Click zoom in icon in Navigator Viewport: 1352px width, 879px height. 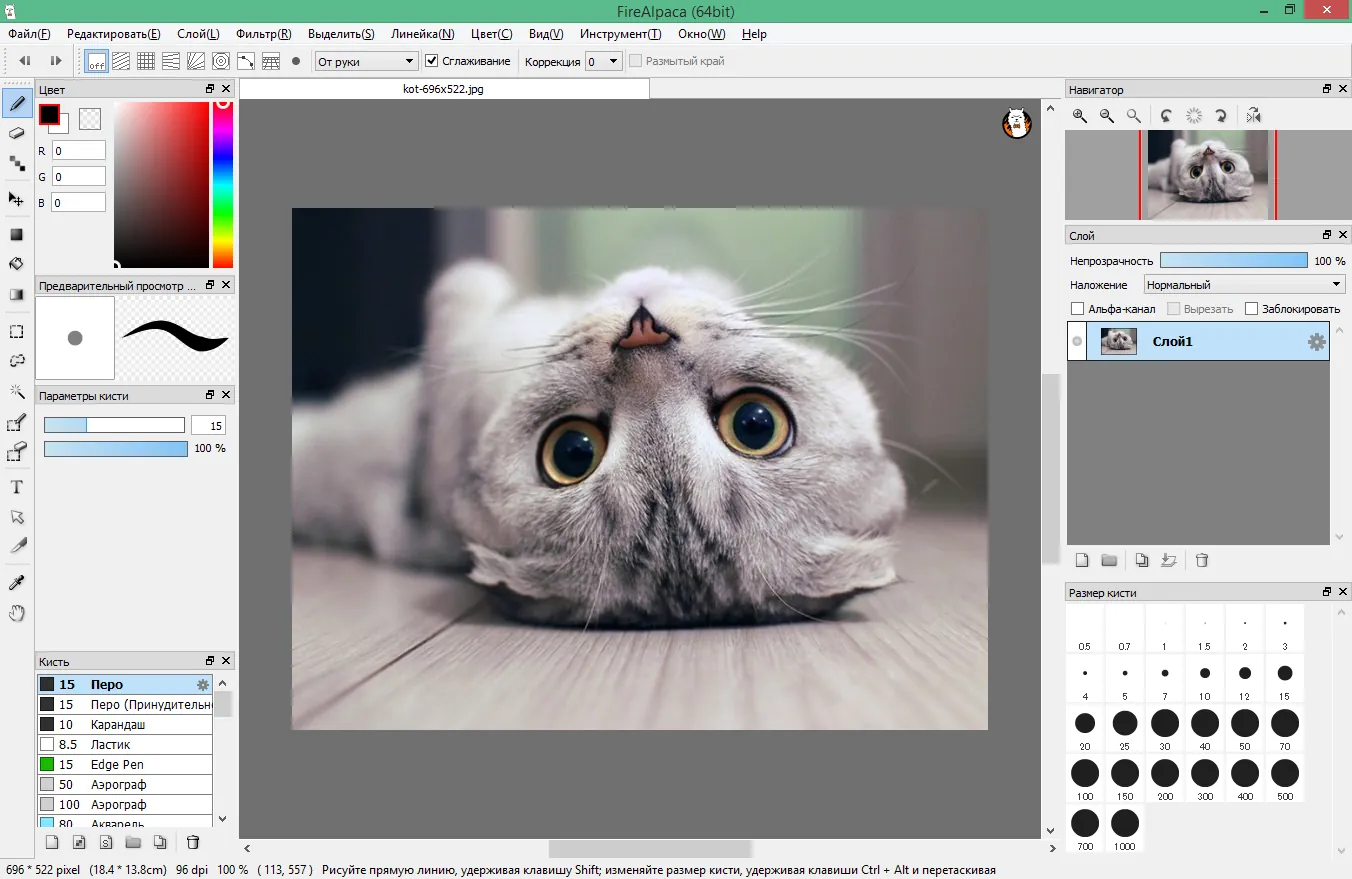coord(1080,116)
